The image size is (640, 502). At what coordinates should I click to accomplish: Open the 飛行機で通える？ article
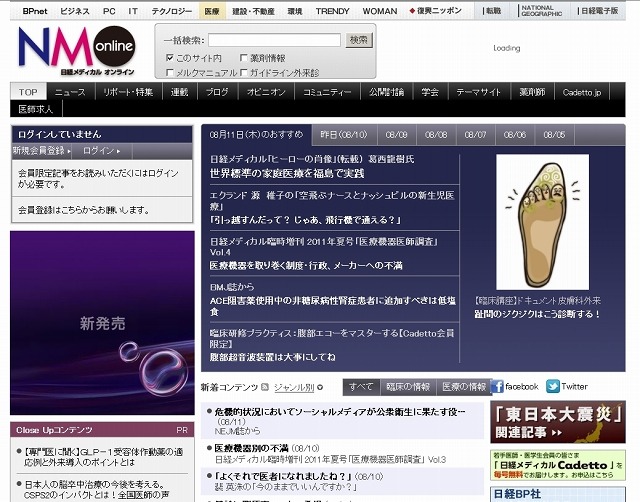pos(305,220)
